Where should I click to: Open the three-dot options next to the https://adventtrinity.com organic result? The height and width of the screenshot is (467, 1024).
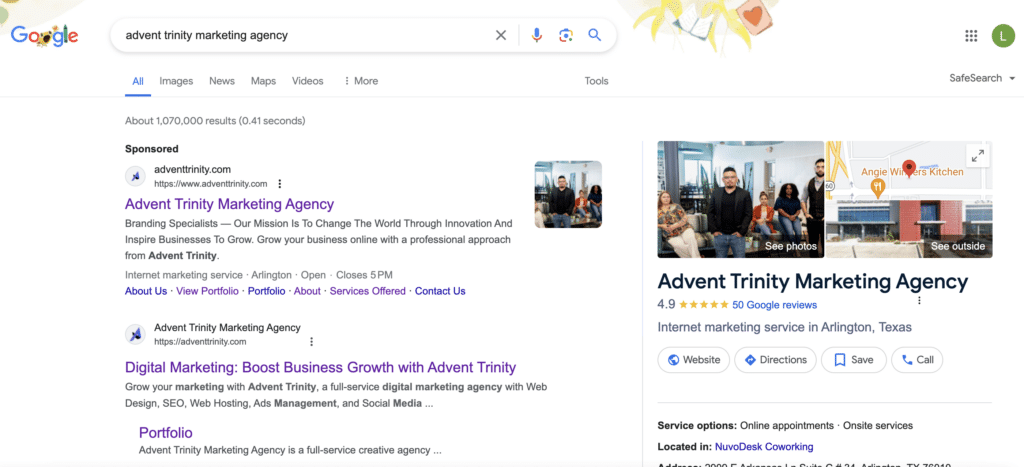click(312, 342)
